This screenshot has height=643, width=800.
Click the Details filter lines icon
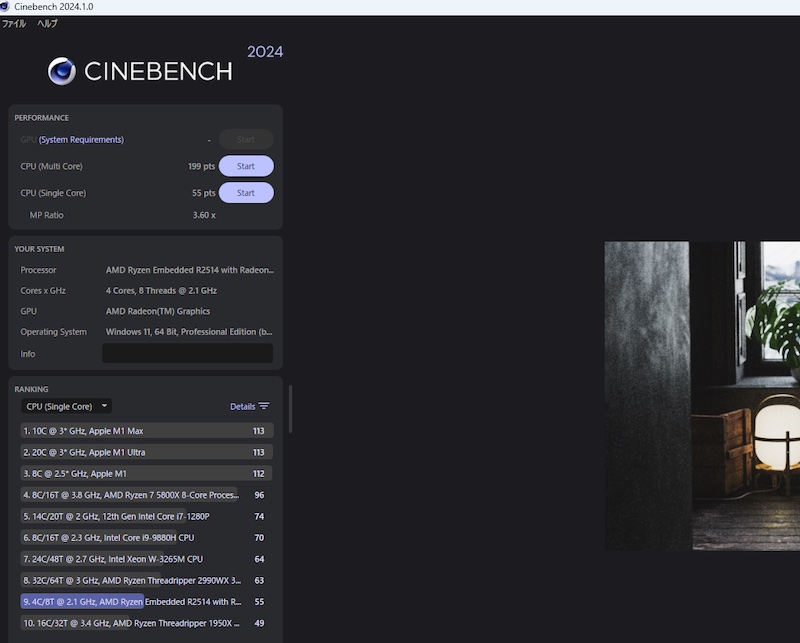pyautogui.click(x=264, y=406)
